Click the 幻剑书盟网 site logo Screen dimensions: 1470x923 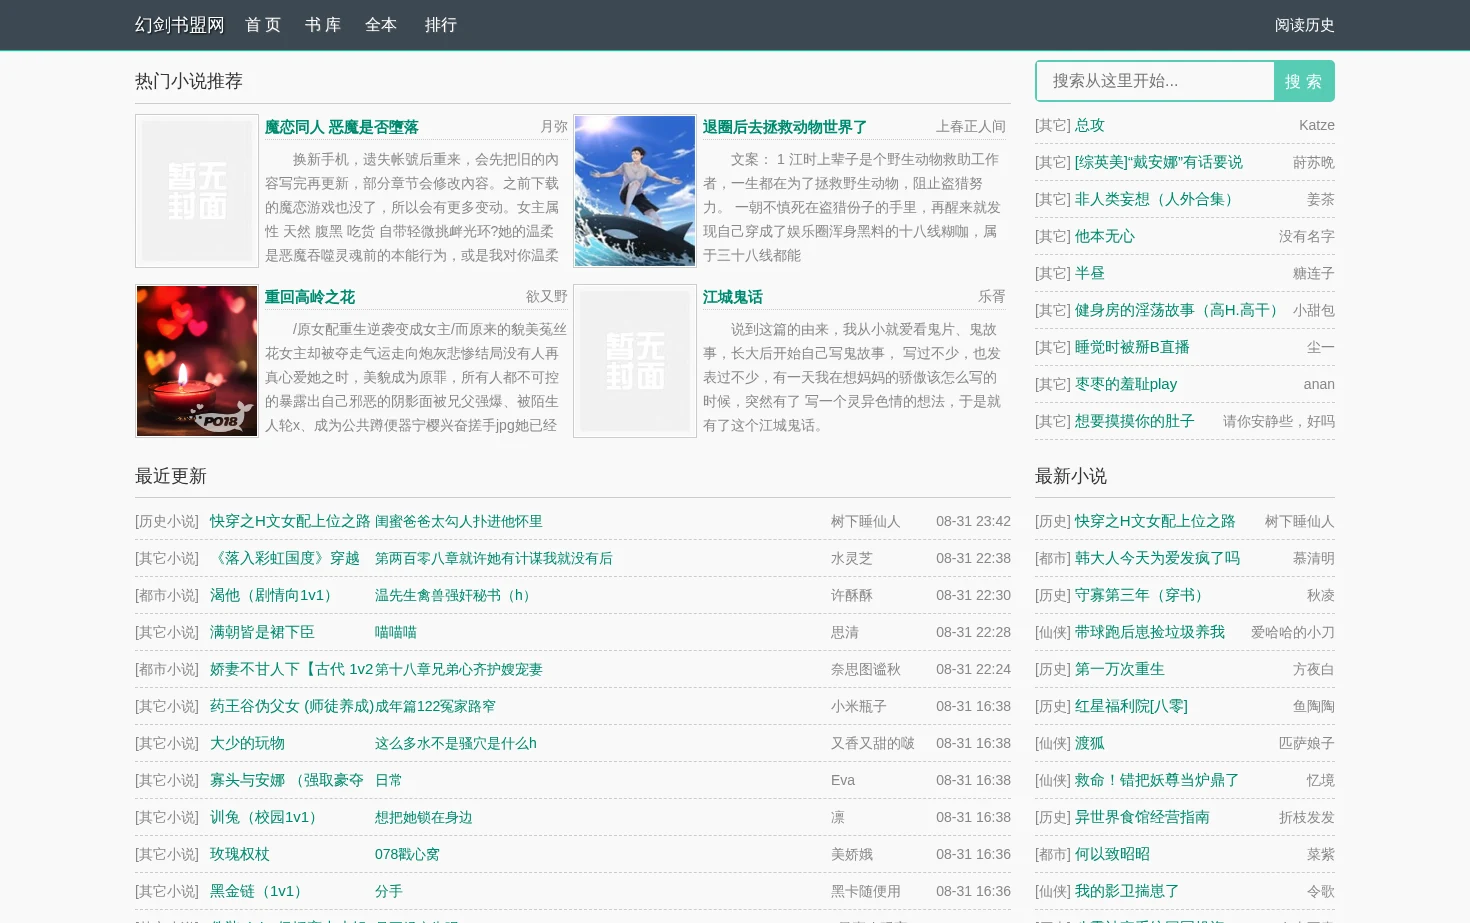pos(180,25)
